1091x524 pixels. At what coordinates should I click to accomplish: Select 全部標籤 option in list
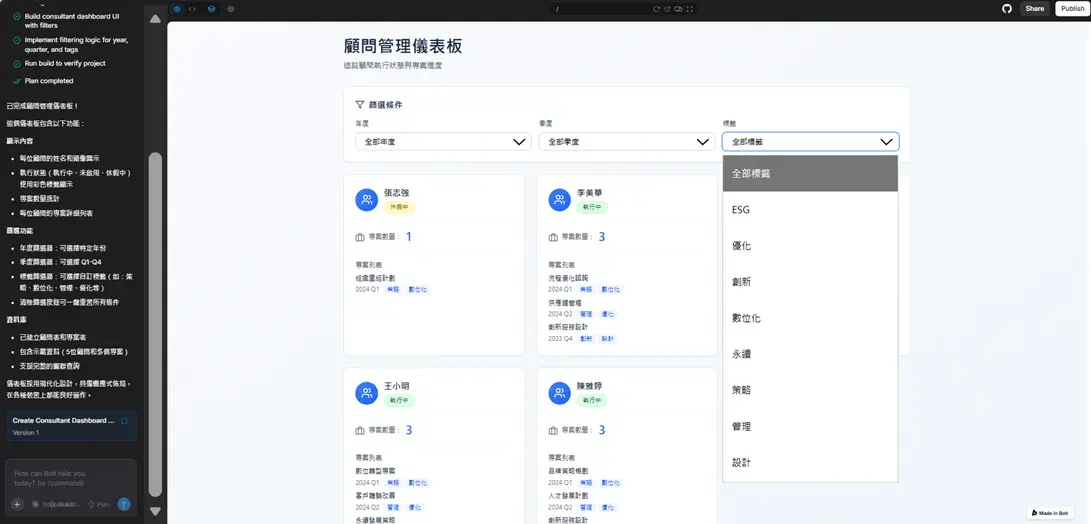coord(811,173)
